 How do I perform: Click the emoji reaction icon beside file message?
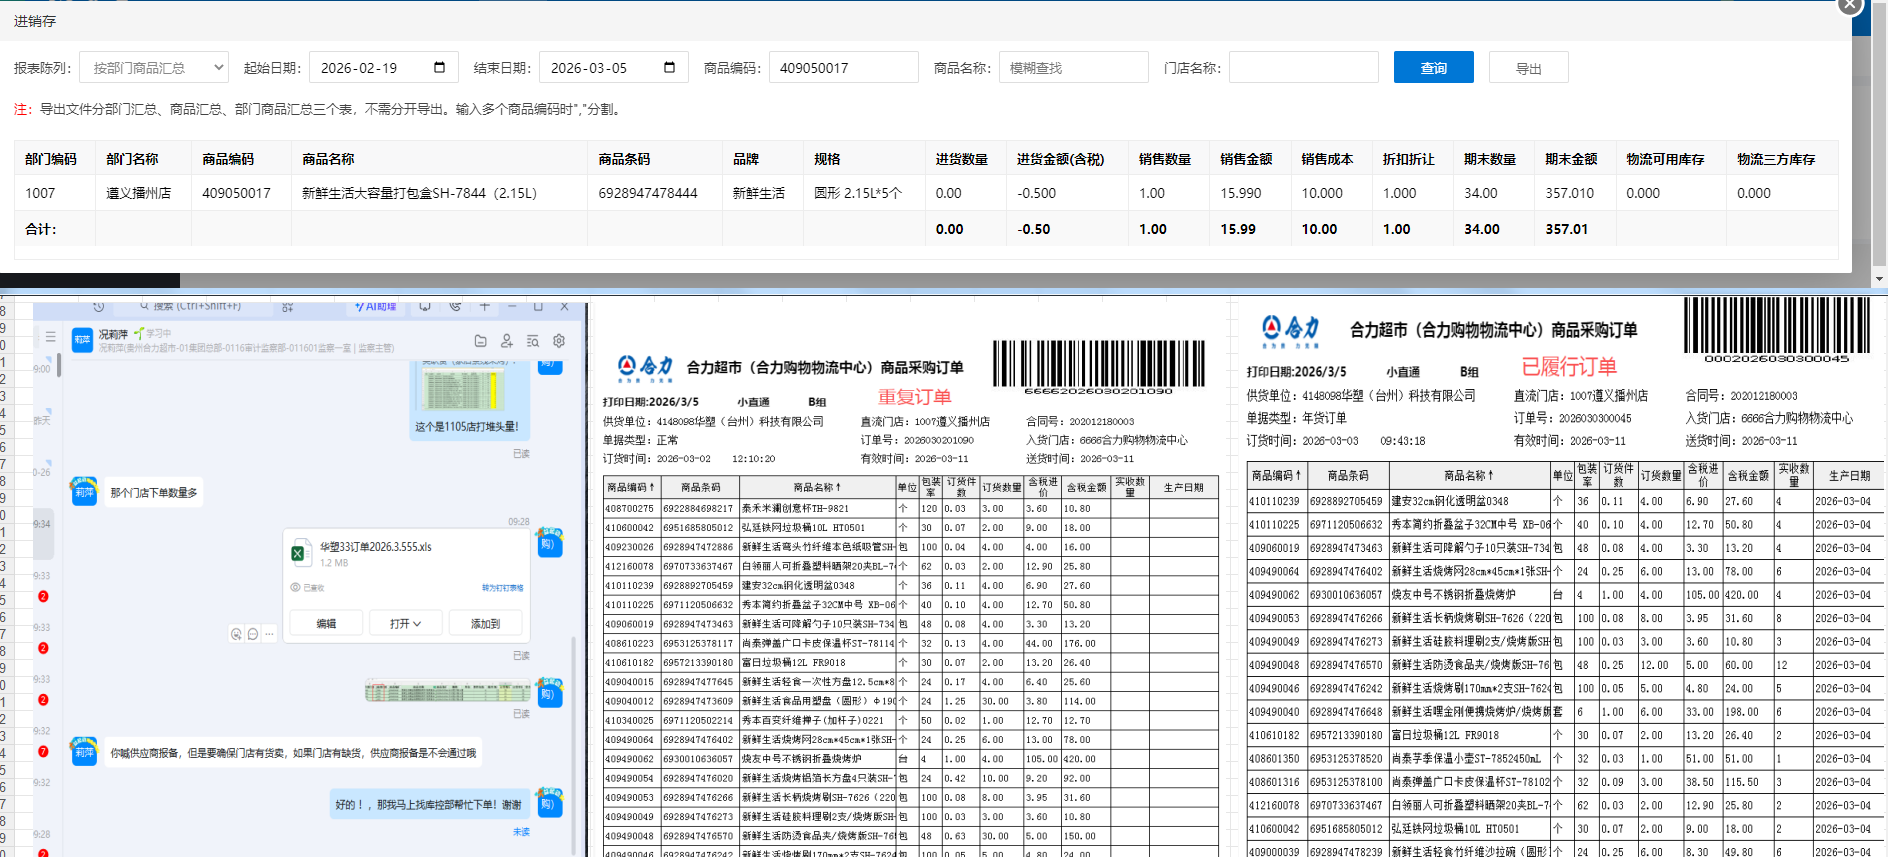236,634
